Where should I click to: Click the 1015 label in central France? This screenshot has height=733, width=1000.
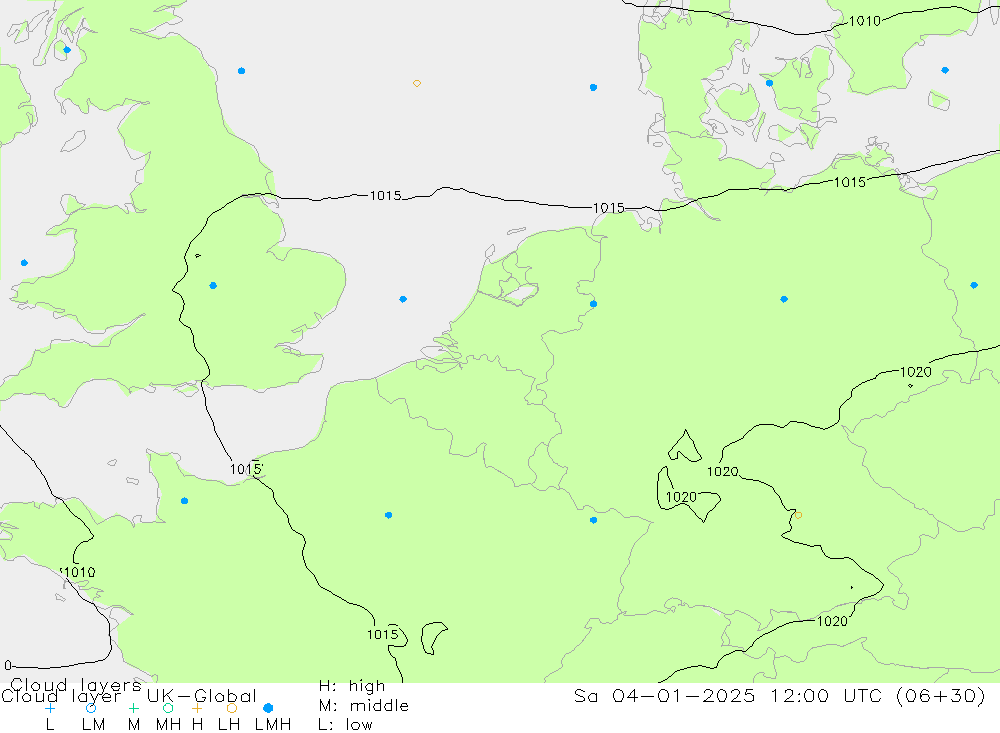(383, 634)
